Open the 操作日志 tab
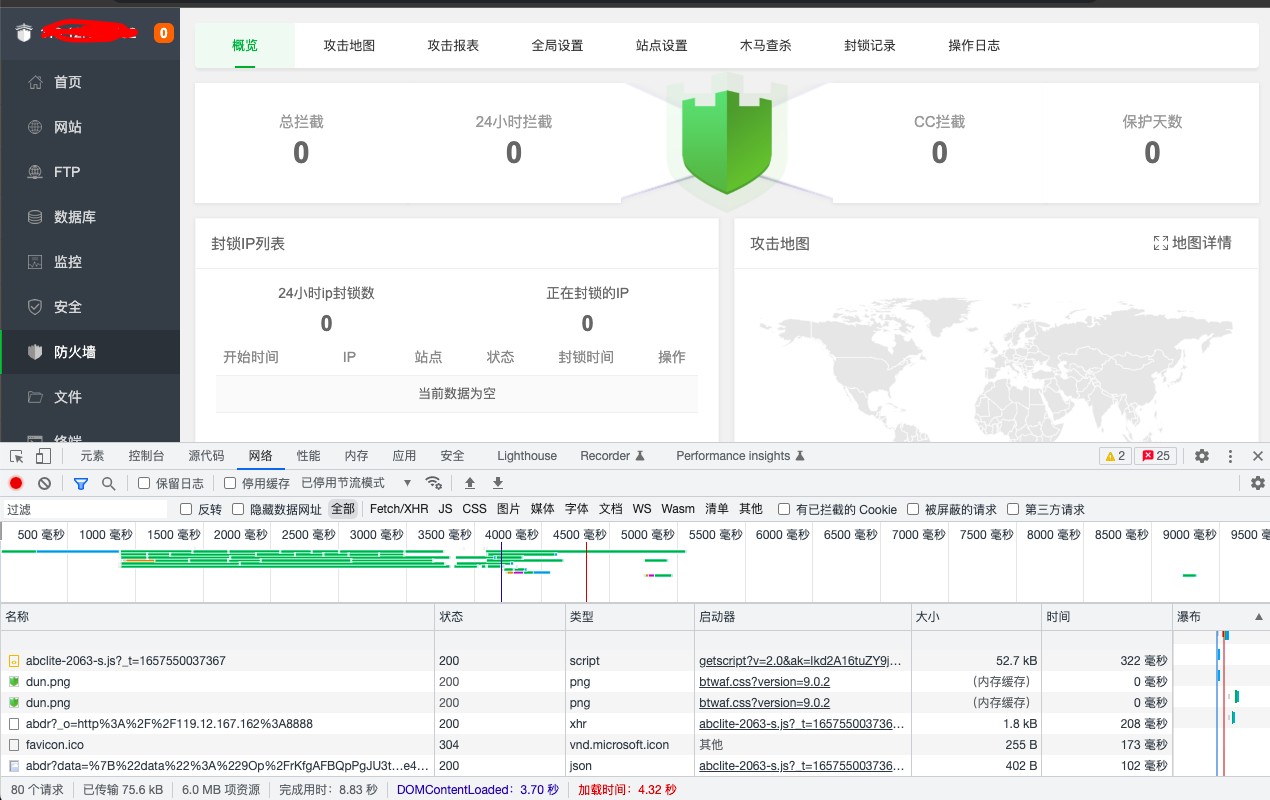 [973, 45]
